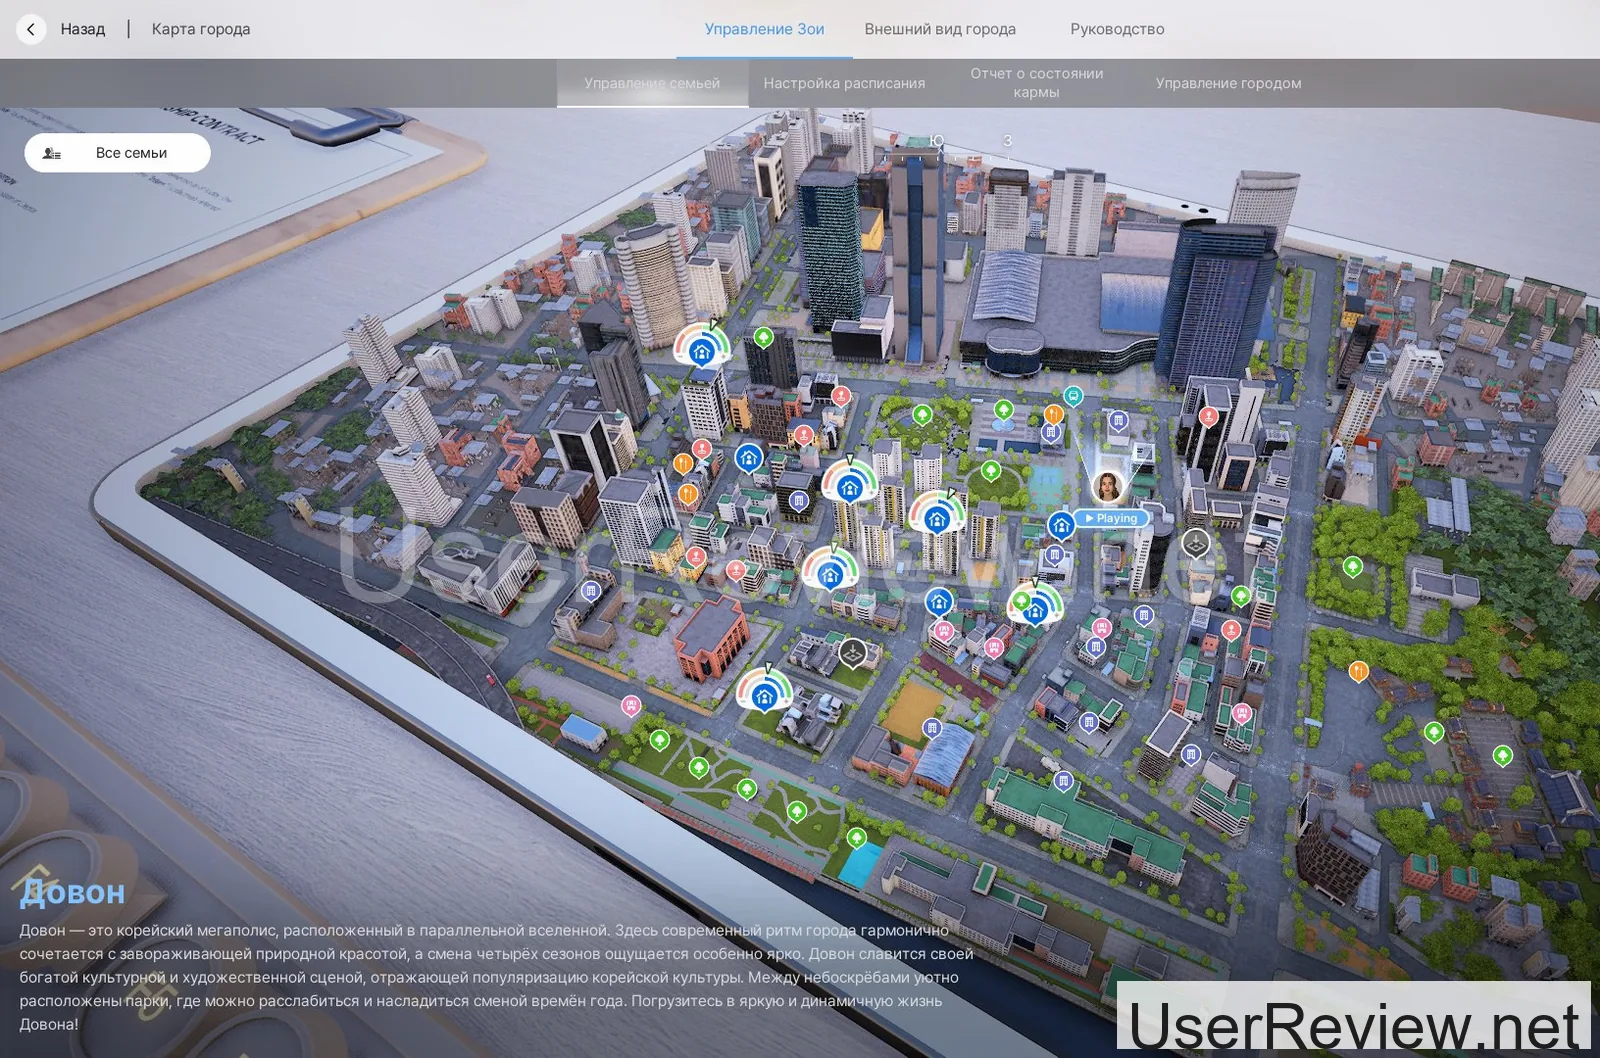The image size is (1600, 1058).
Task: Click the back arrow button
Action: point(31,29)
